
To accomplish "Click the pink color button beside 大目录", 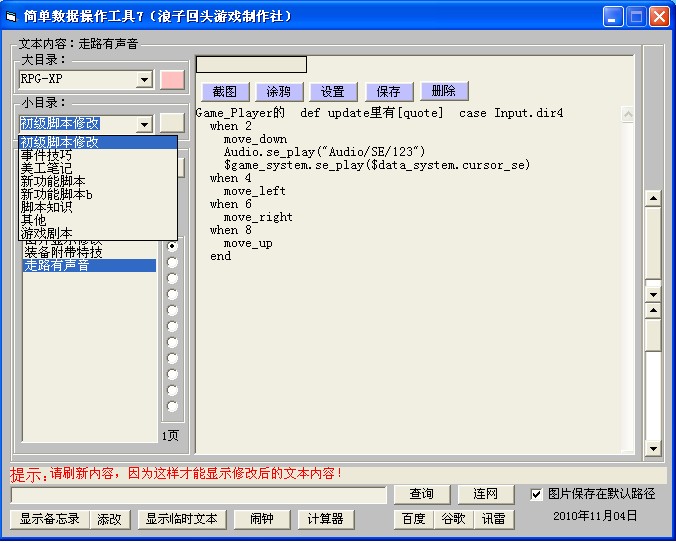I will pos(172,80).
